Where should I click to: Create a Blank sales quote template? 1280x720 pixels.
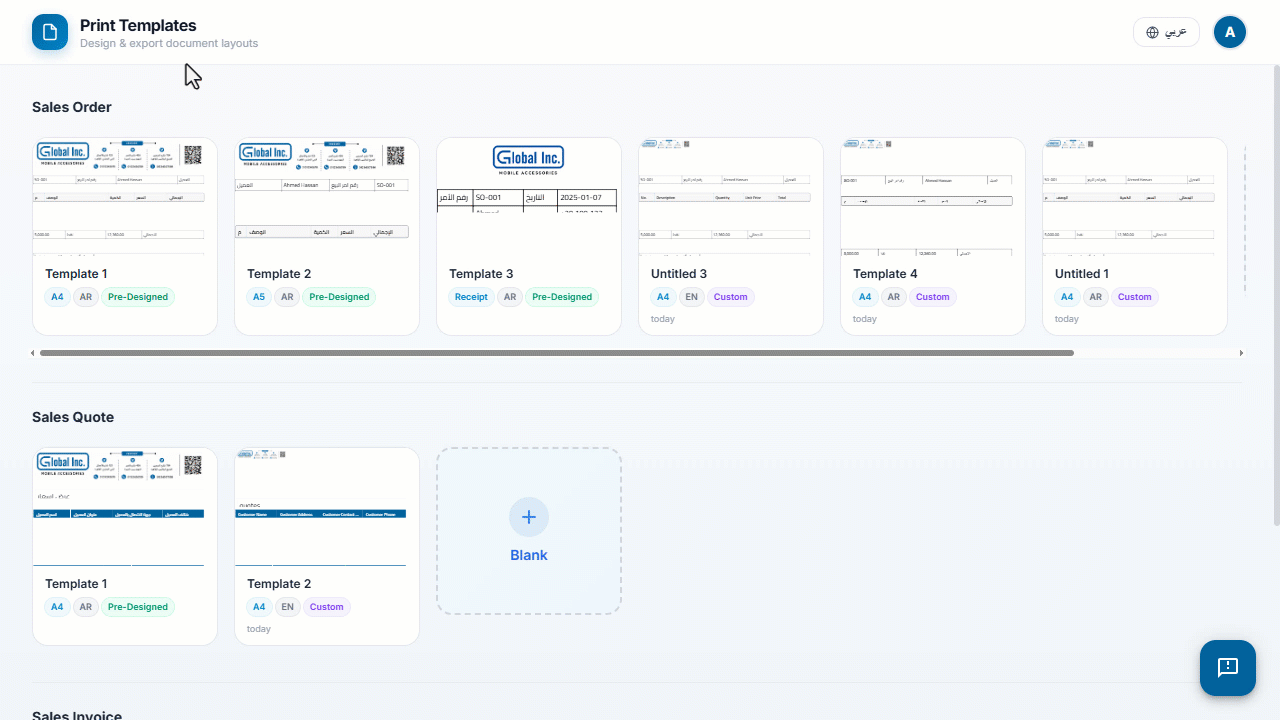pyautogui.click(x=529, y=531)
